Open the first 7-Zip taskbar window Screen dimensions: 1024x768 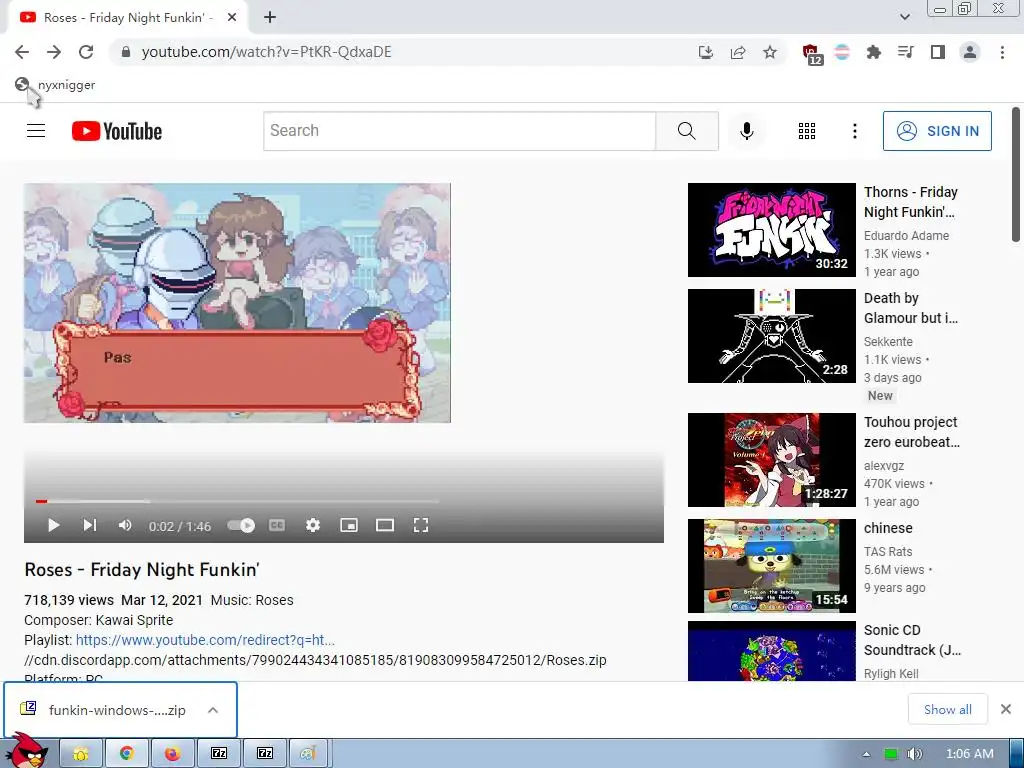point(219,754)
